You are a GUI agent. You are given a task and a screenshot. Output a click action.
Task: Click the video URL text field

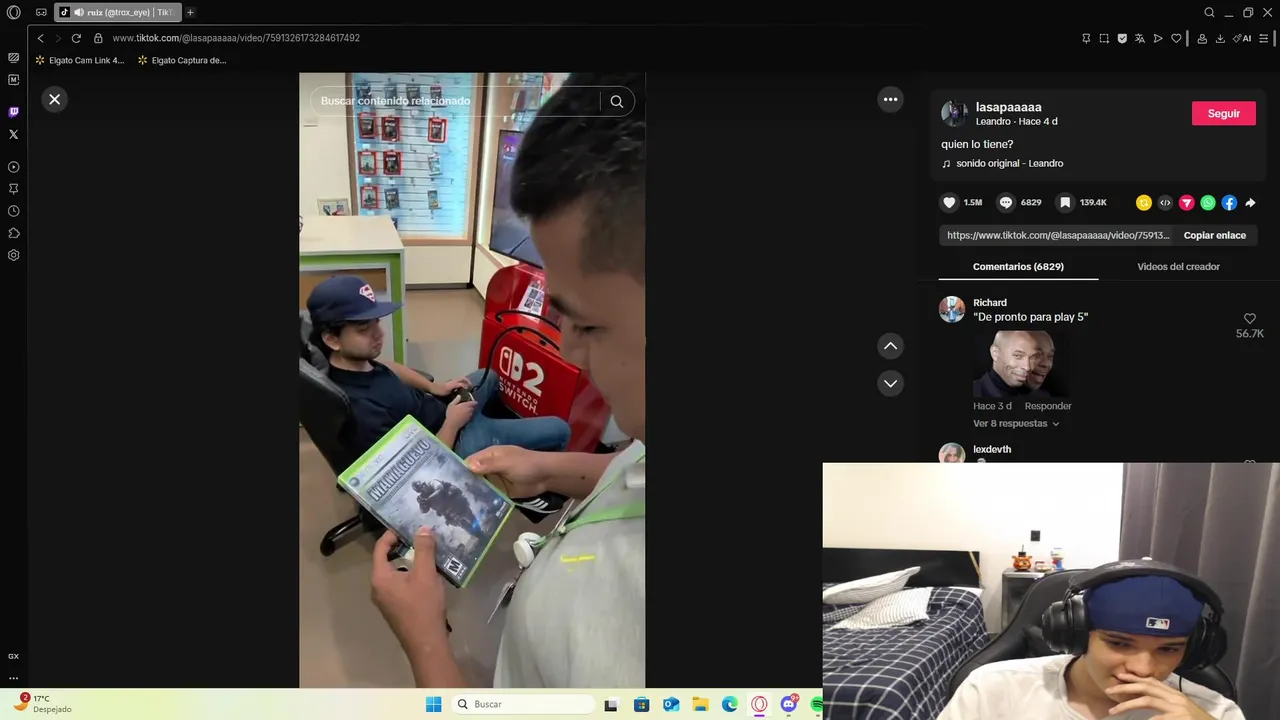point(1058,235)
